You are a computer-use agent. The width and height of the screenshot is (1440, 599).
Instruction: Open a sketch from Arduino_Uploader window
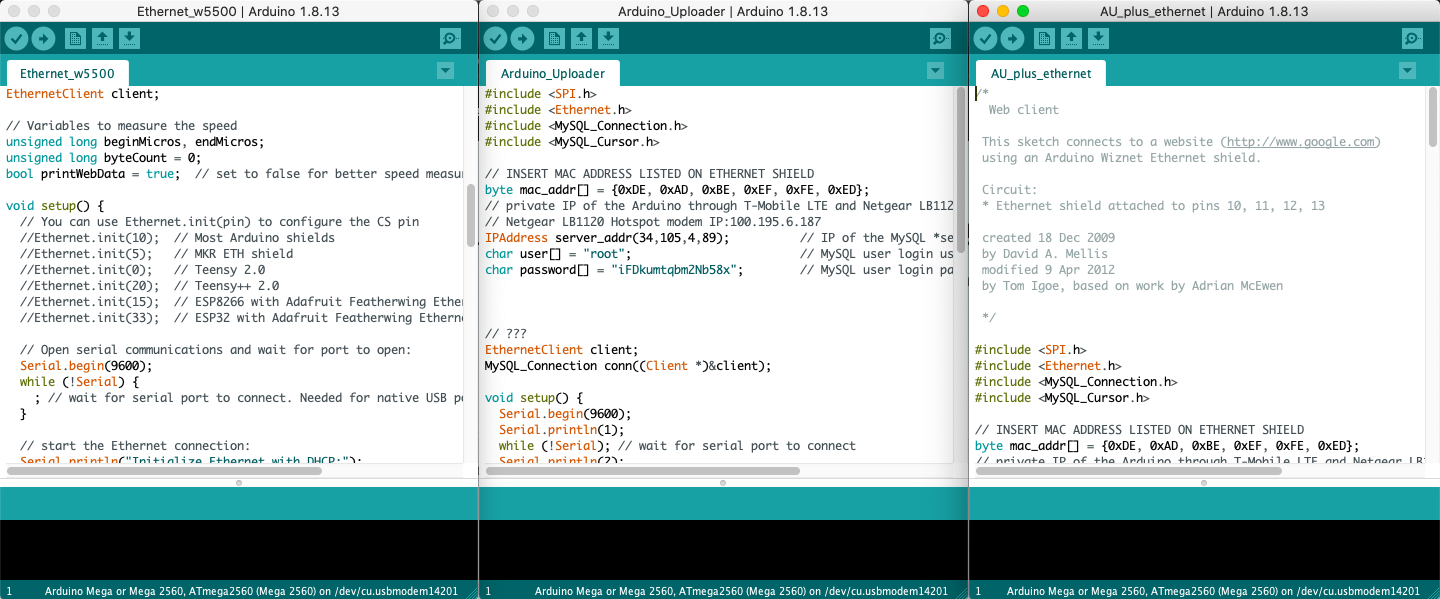pos(581,39)
